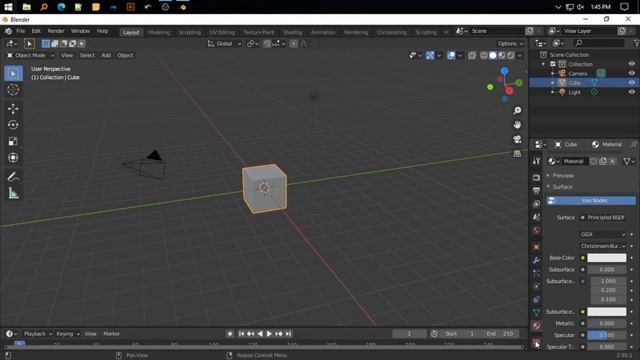The width and height of the screenshot is (640, 360).
Task: Open the Scene properties tab
Action: (x=536, y=217)
